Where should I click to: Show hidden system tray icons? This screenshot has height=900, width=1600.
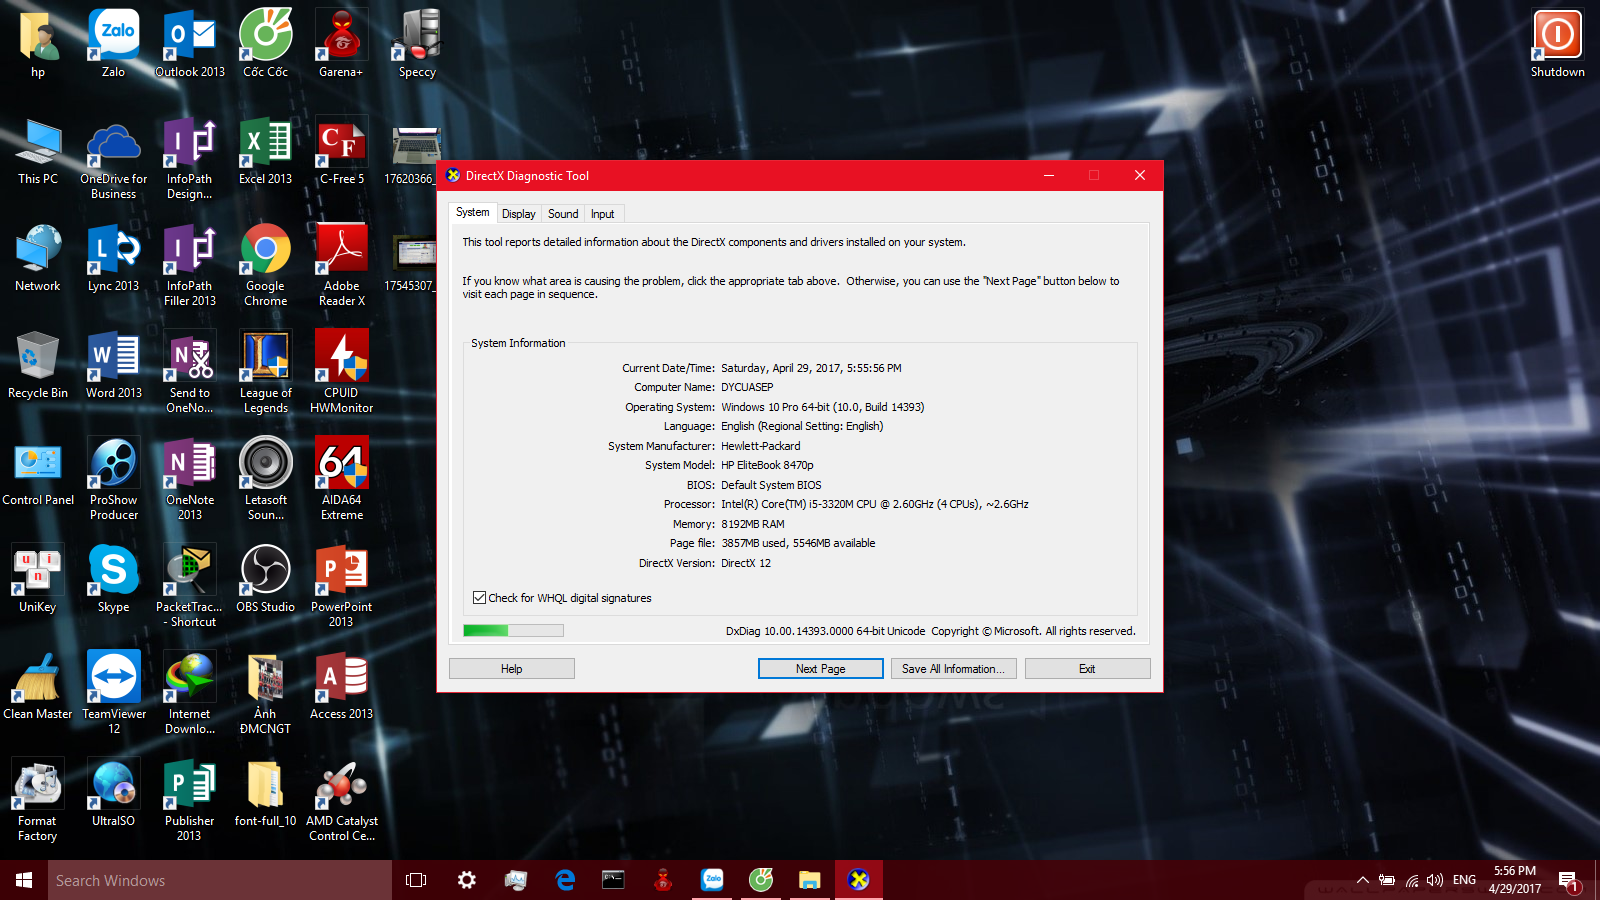tap(1362, 880)
